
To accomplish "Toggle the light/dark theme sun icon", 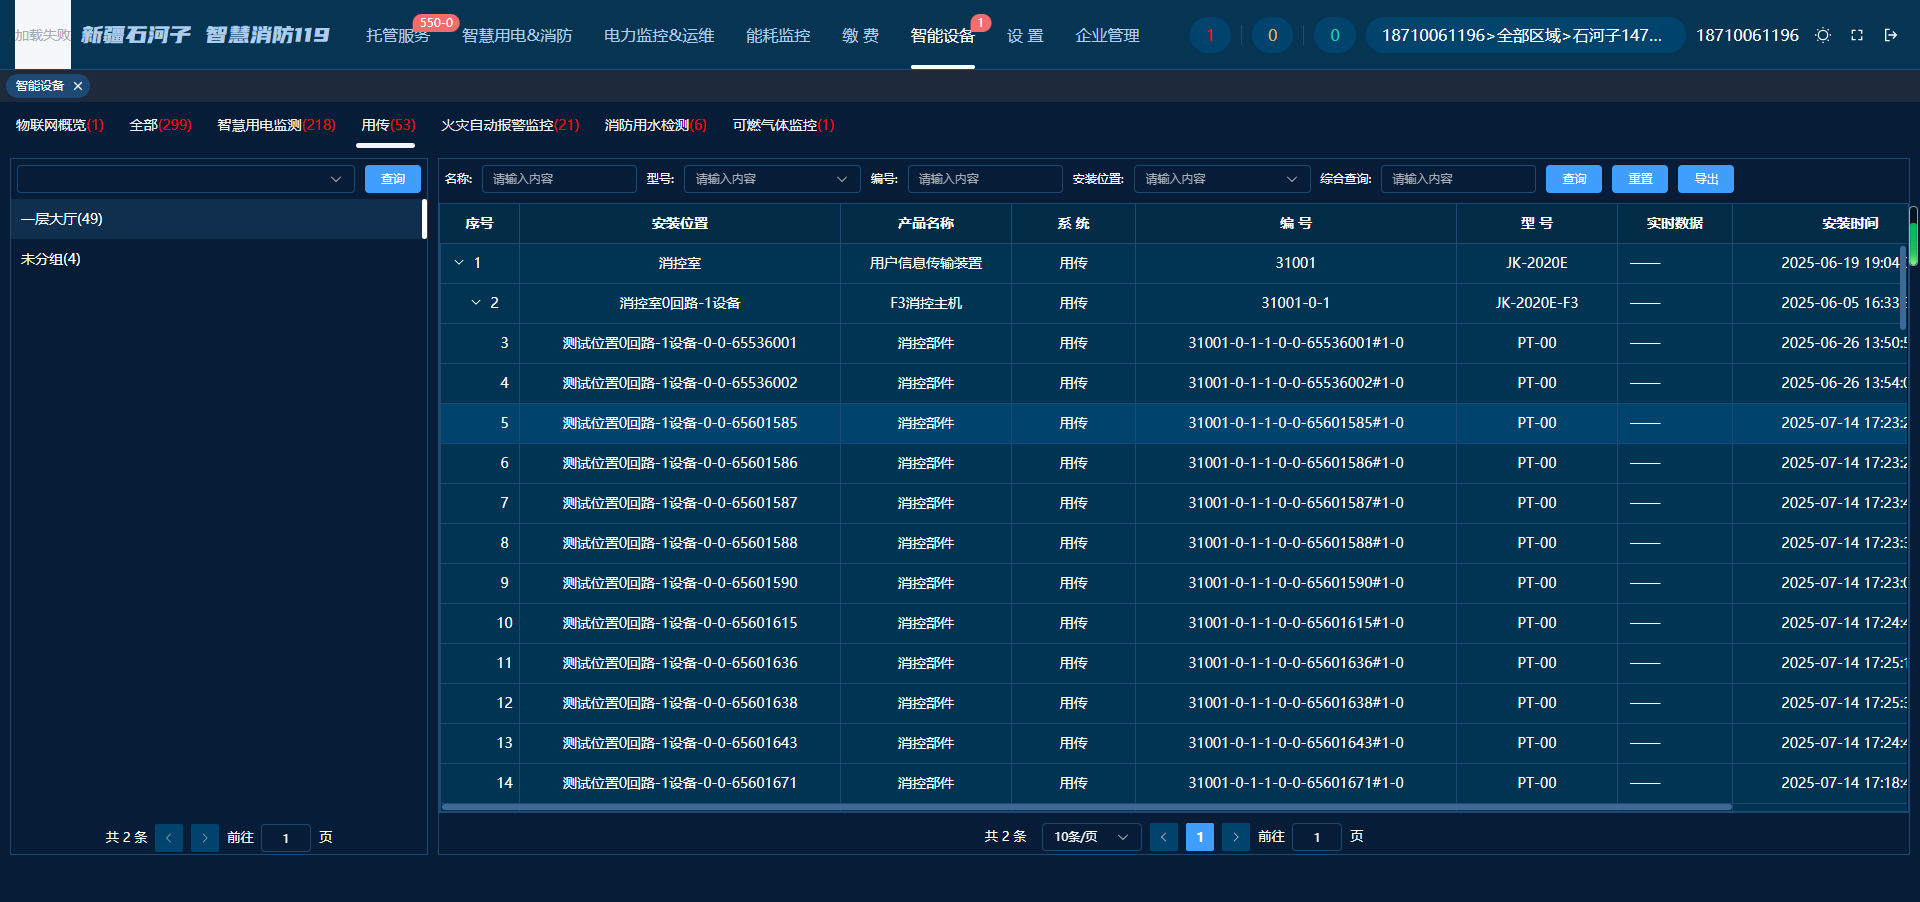I will 1823,35.
